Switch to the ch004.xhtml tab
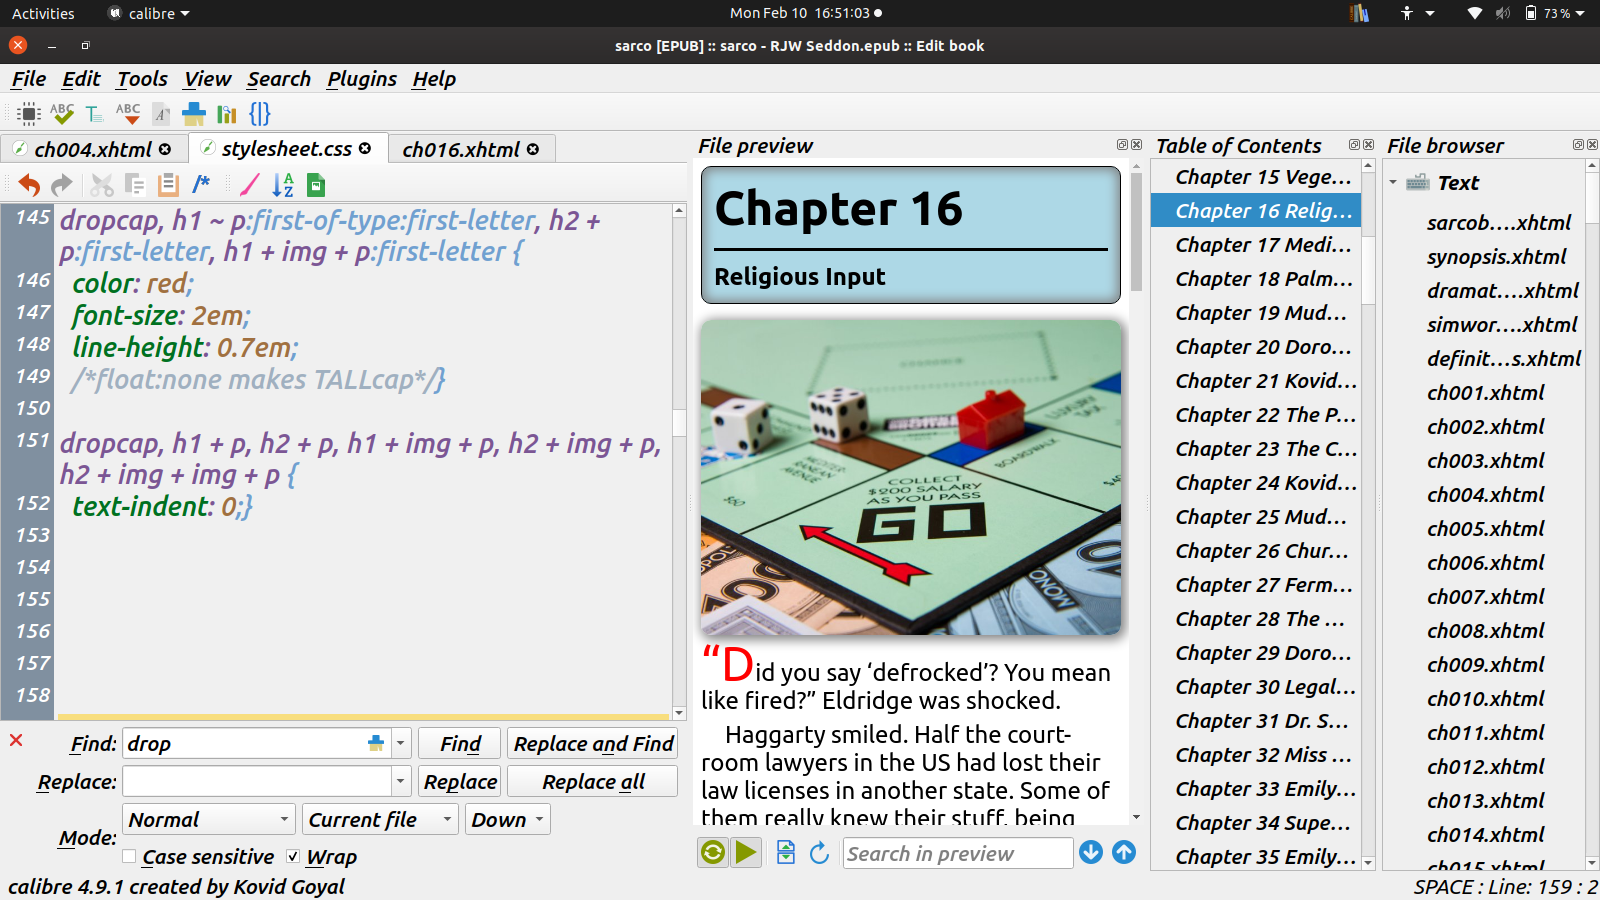The width and height of the screenshot is (1600, 900). click(x=92, y=149)
